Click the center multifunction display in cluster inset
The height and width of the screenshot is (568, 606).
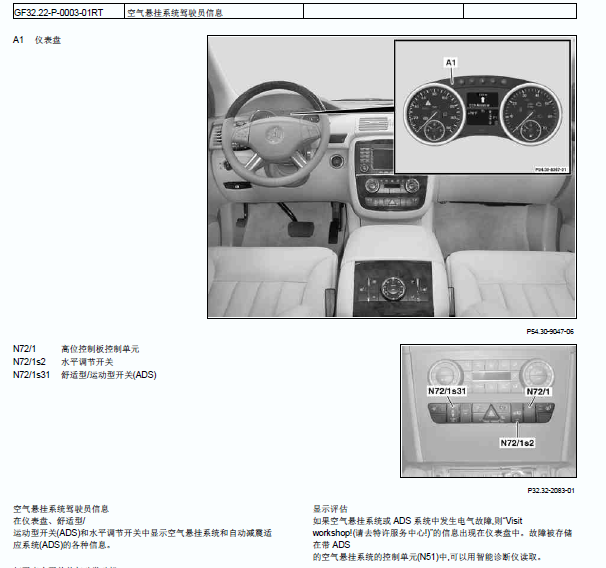tap(482, 109)
